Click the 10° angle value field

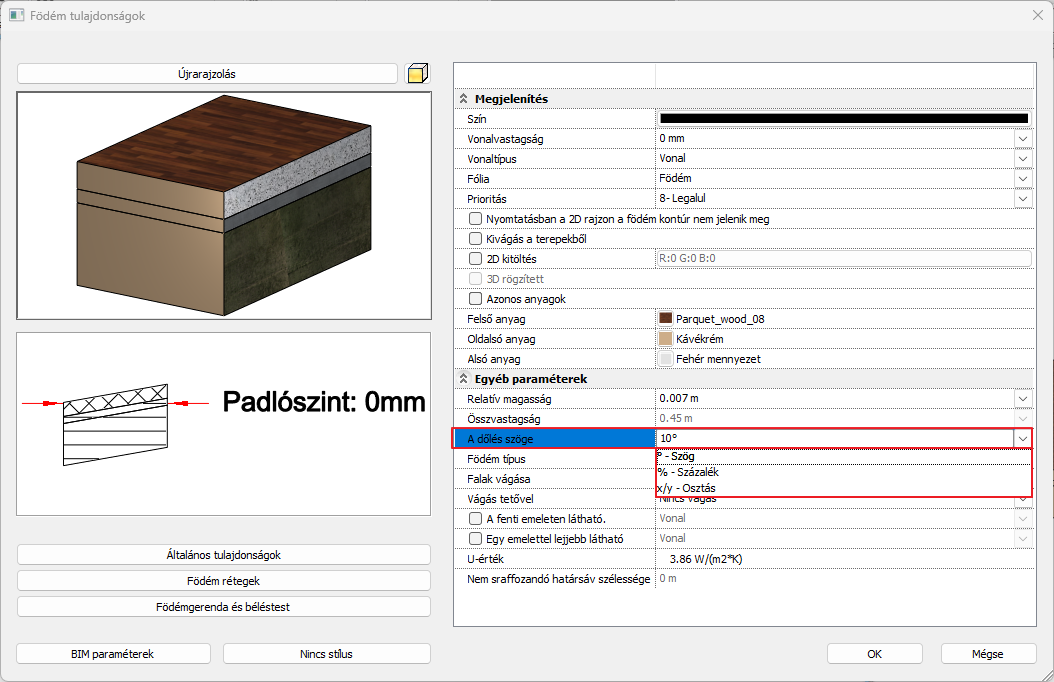click(835, 439)
